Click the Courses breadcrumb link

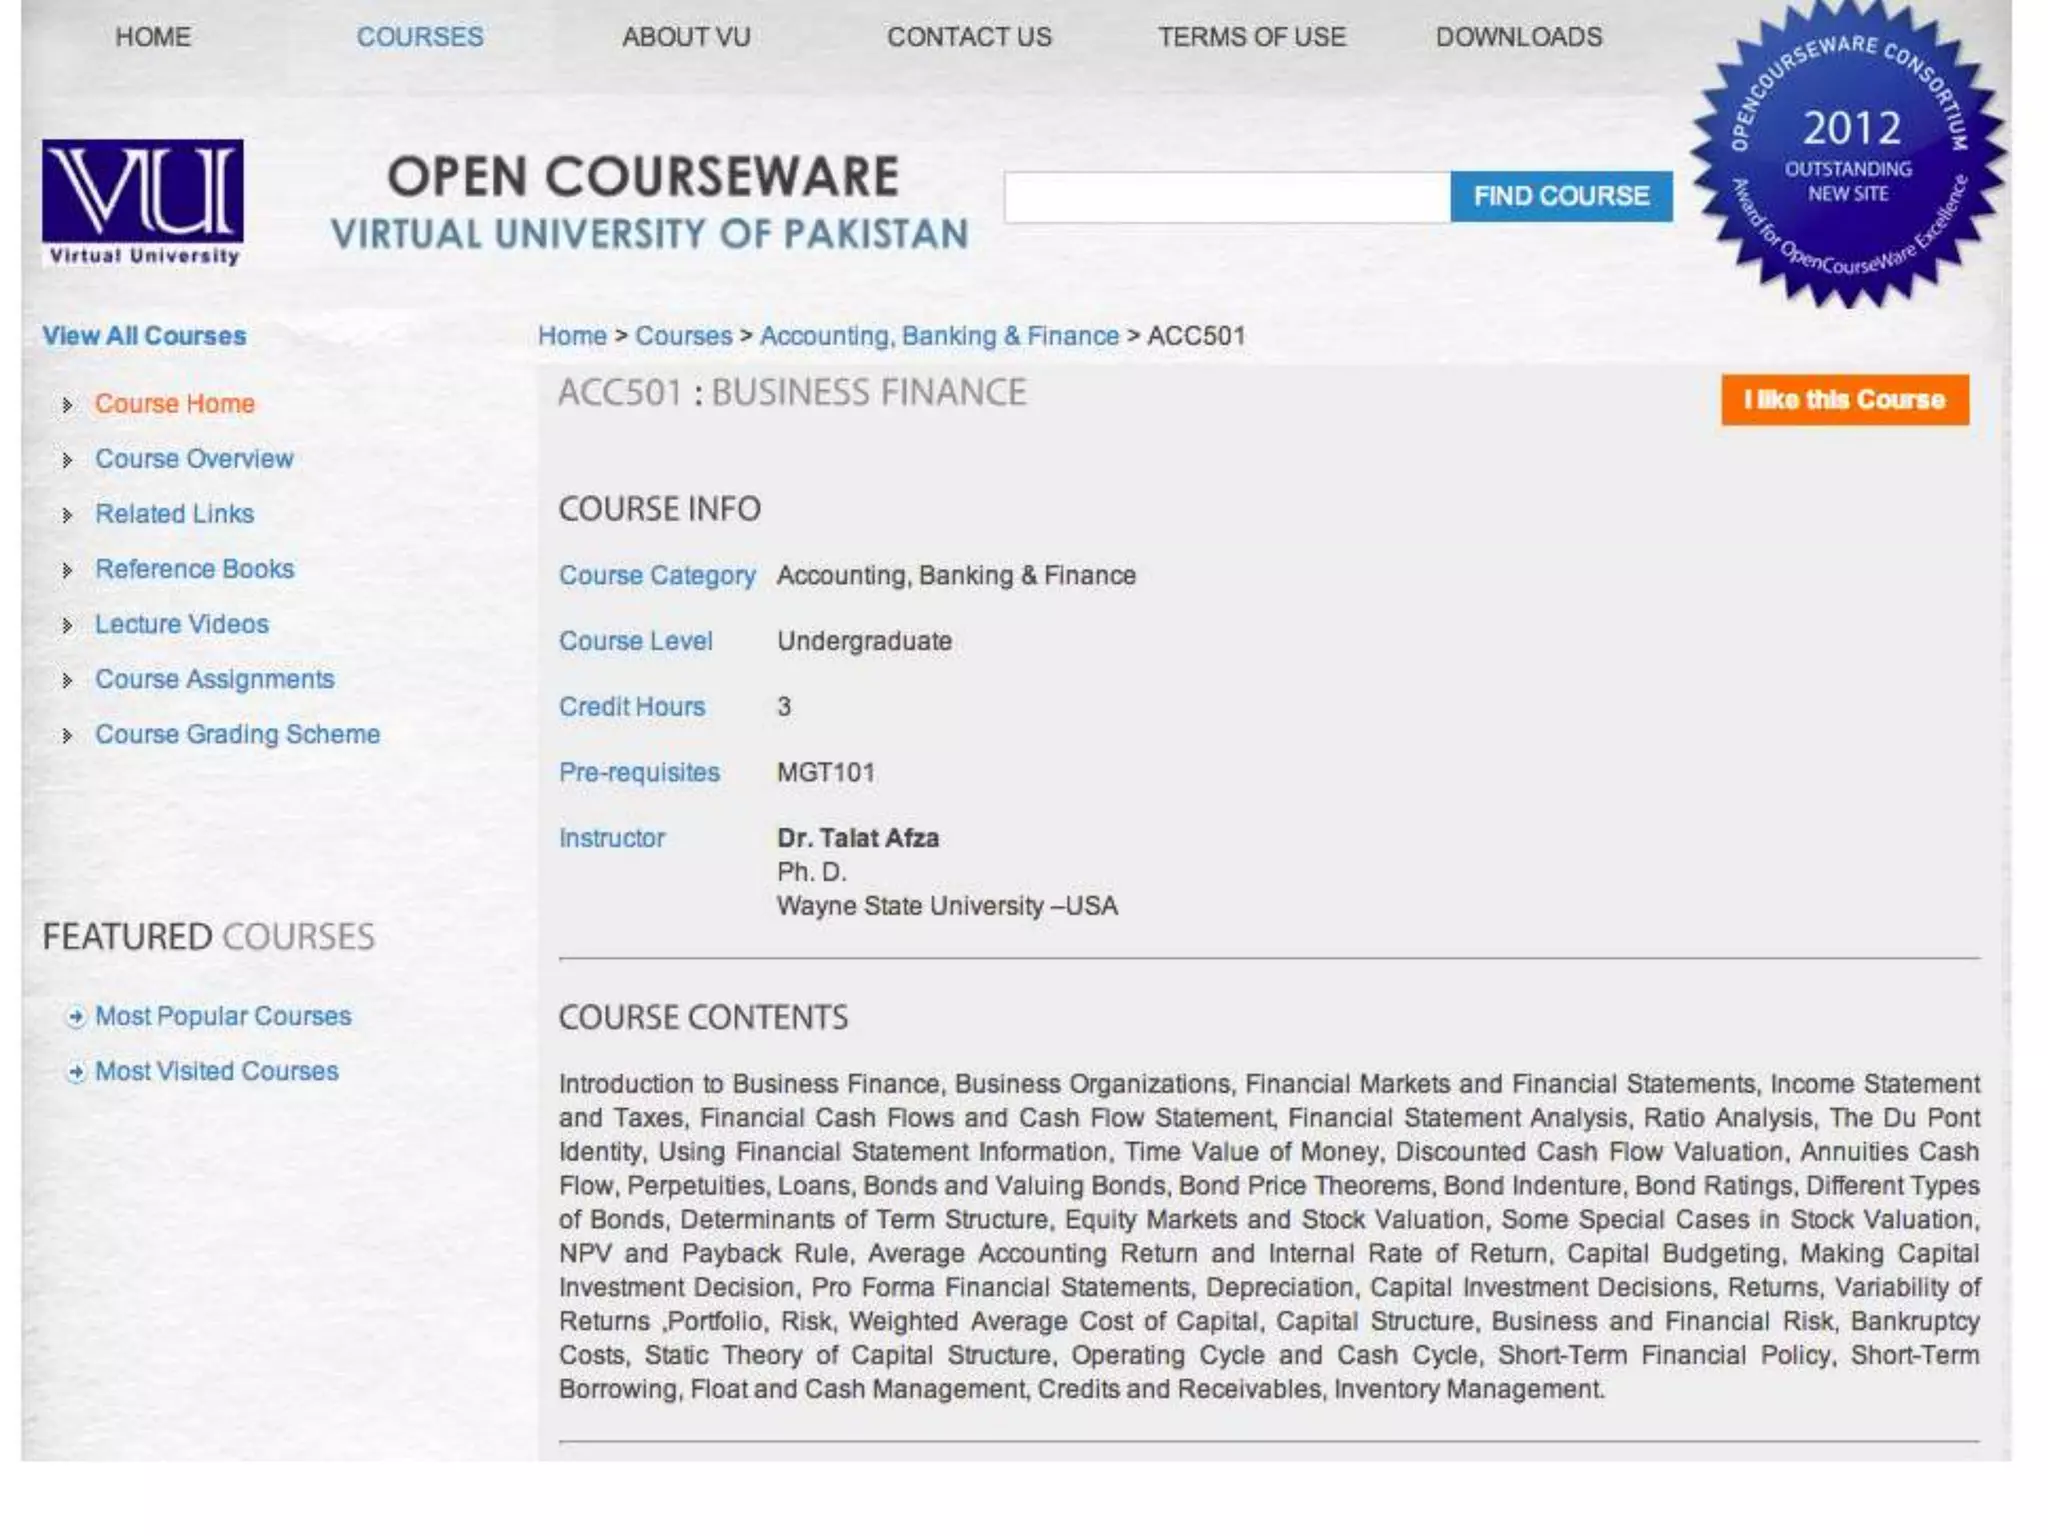pos(684,336)
